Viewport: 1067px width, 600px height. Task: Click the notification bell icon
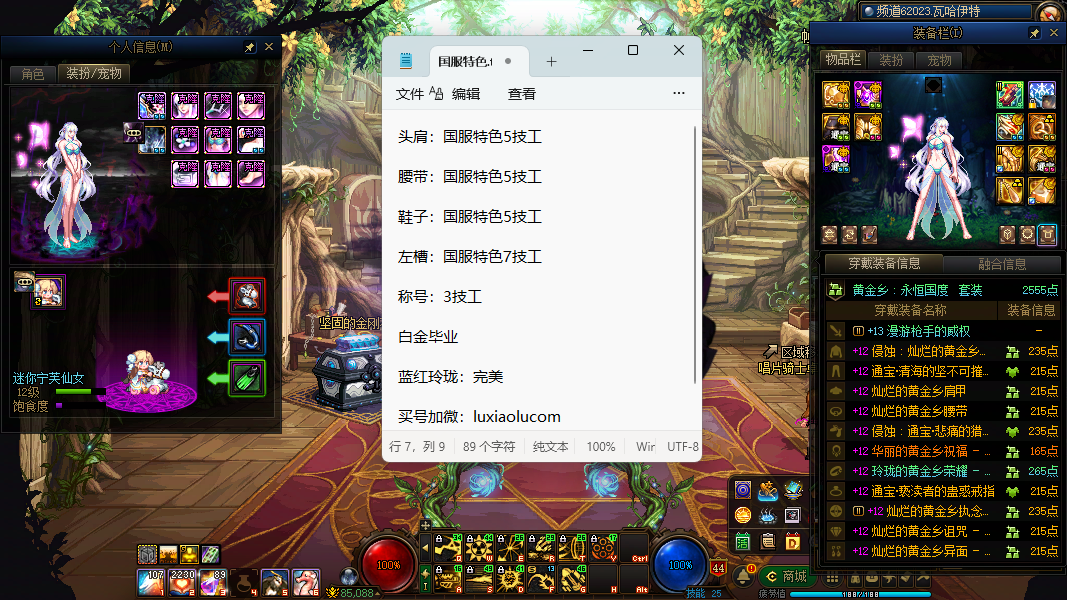pyautogui.click(x=744, y=576)
